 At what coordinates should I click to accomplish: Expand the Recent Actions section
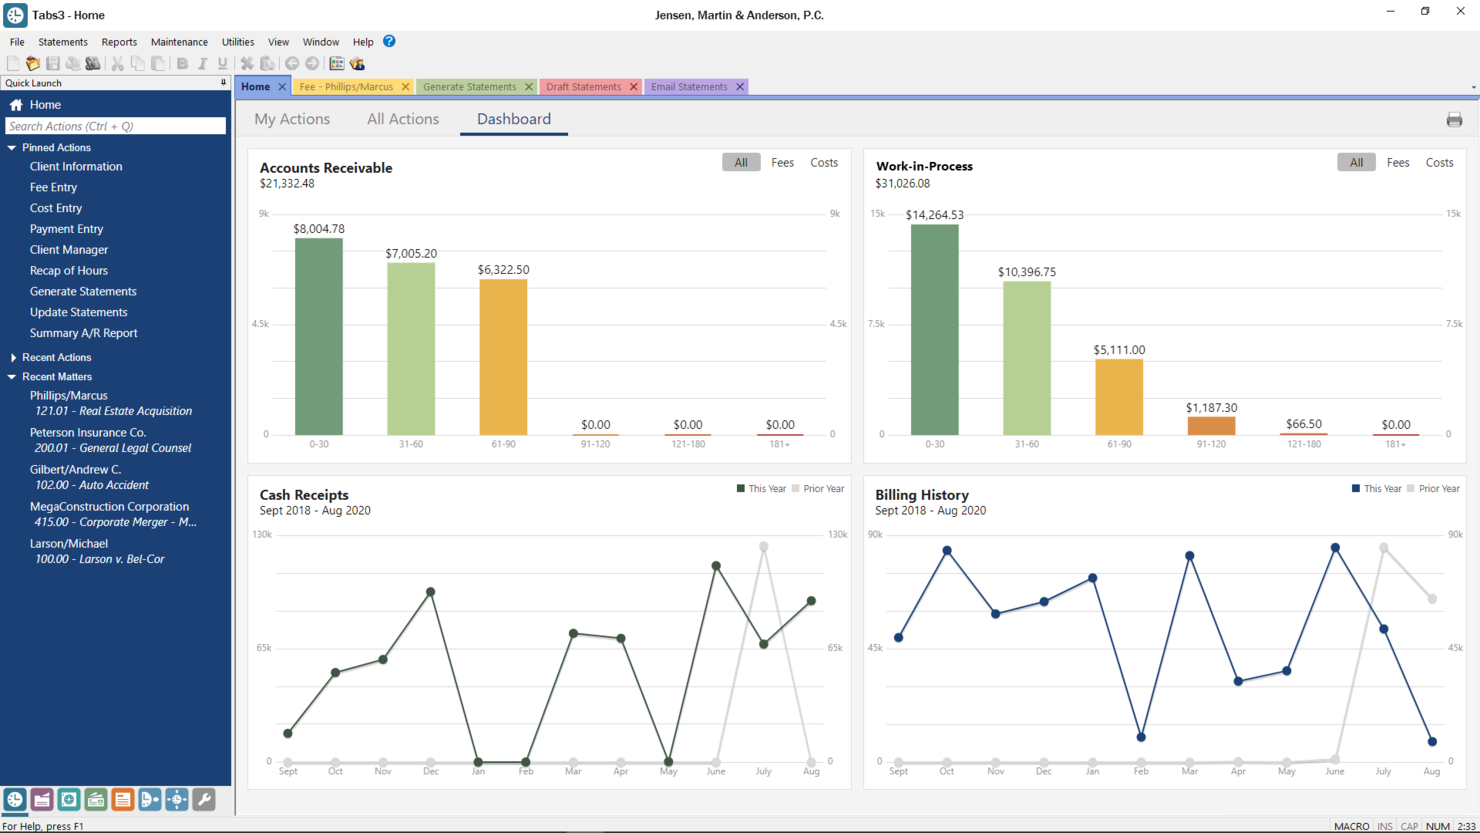click(12, 357)
